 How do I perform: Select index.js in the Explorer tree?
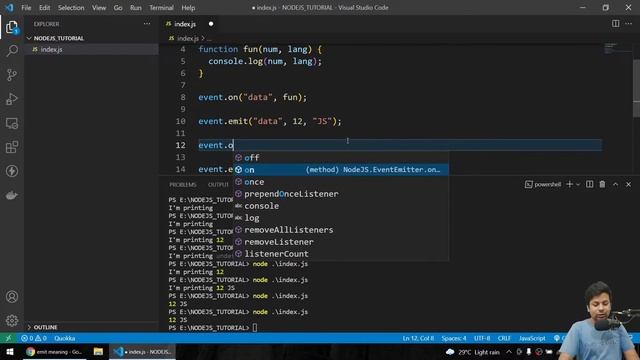click(x=51, y=49)
